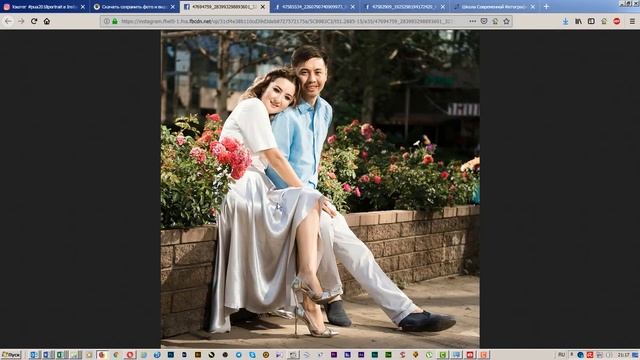640x360 pixels.
Task: Launch Word from the taskbar
Action: (x=46, y=355)
